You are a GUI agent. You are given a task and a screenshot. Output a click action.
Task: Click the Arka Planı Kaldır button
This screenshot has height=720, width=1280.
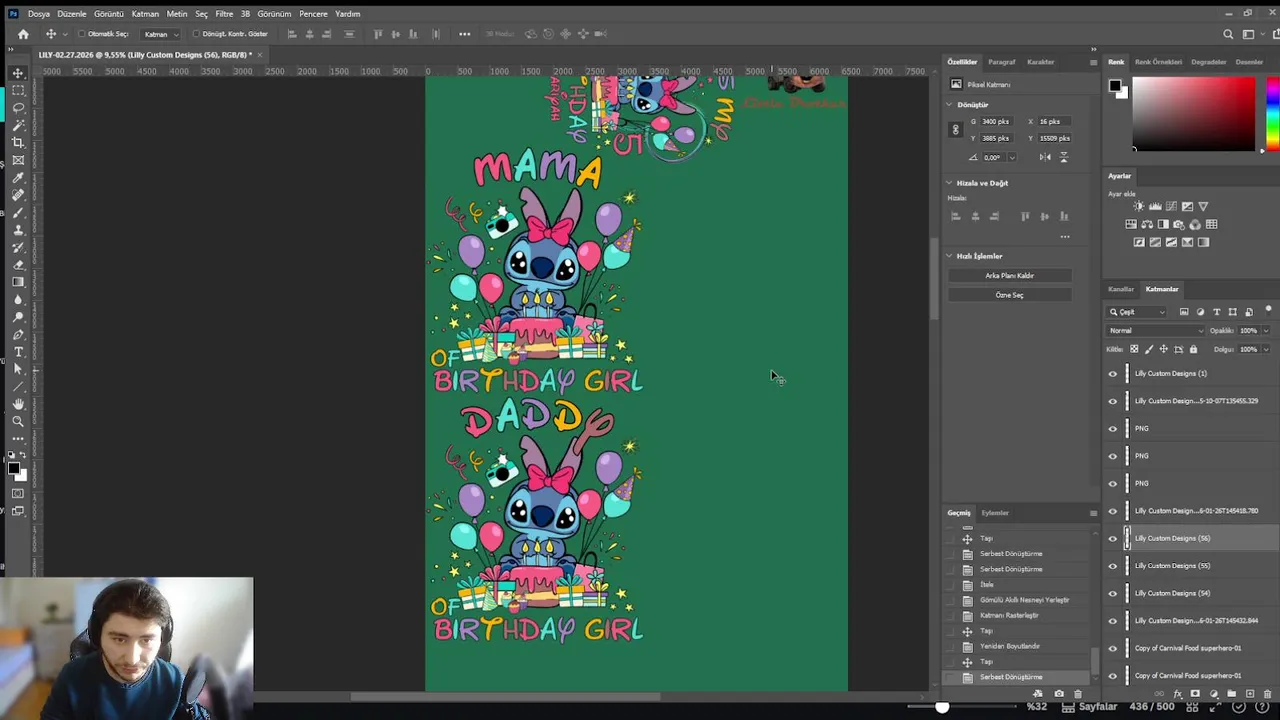tap(1009, 276)
